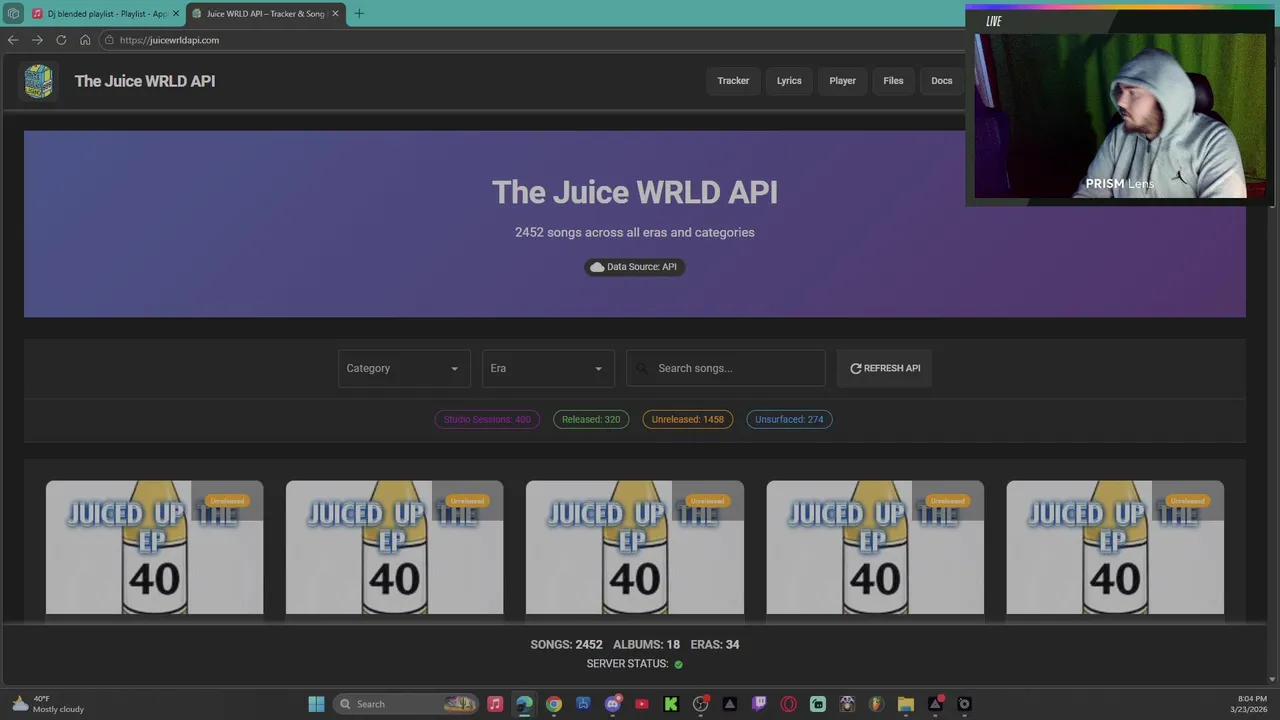Screen dimensions: 1280x720
Task: Launch Opera browser from the taskbar
Action: click(x=788, y=704)
